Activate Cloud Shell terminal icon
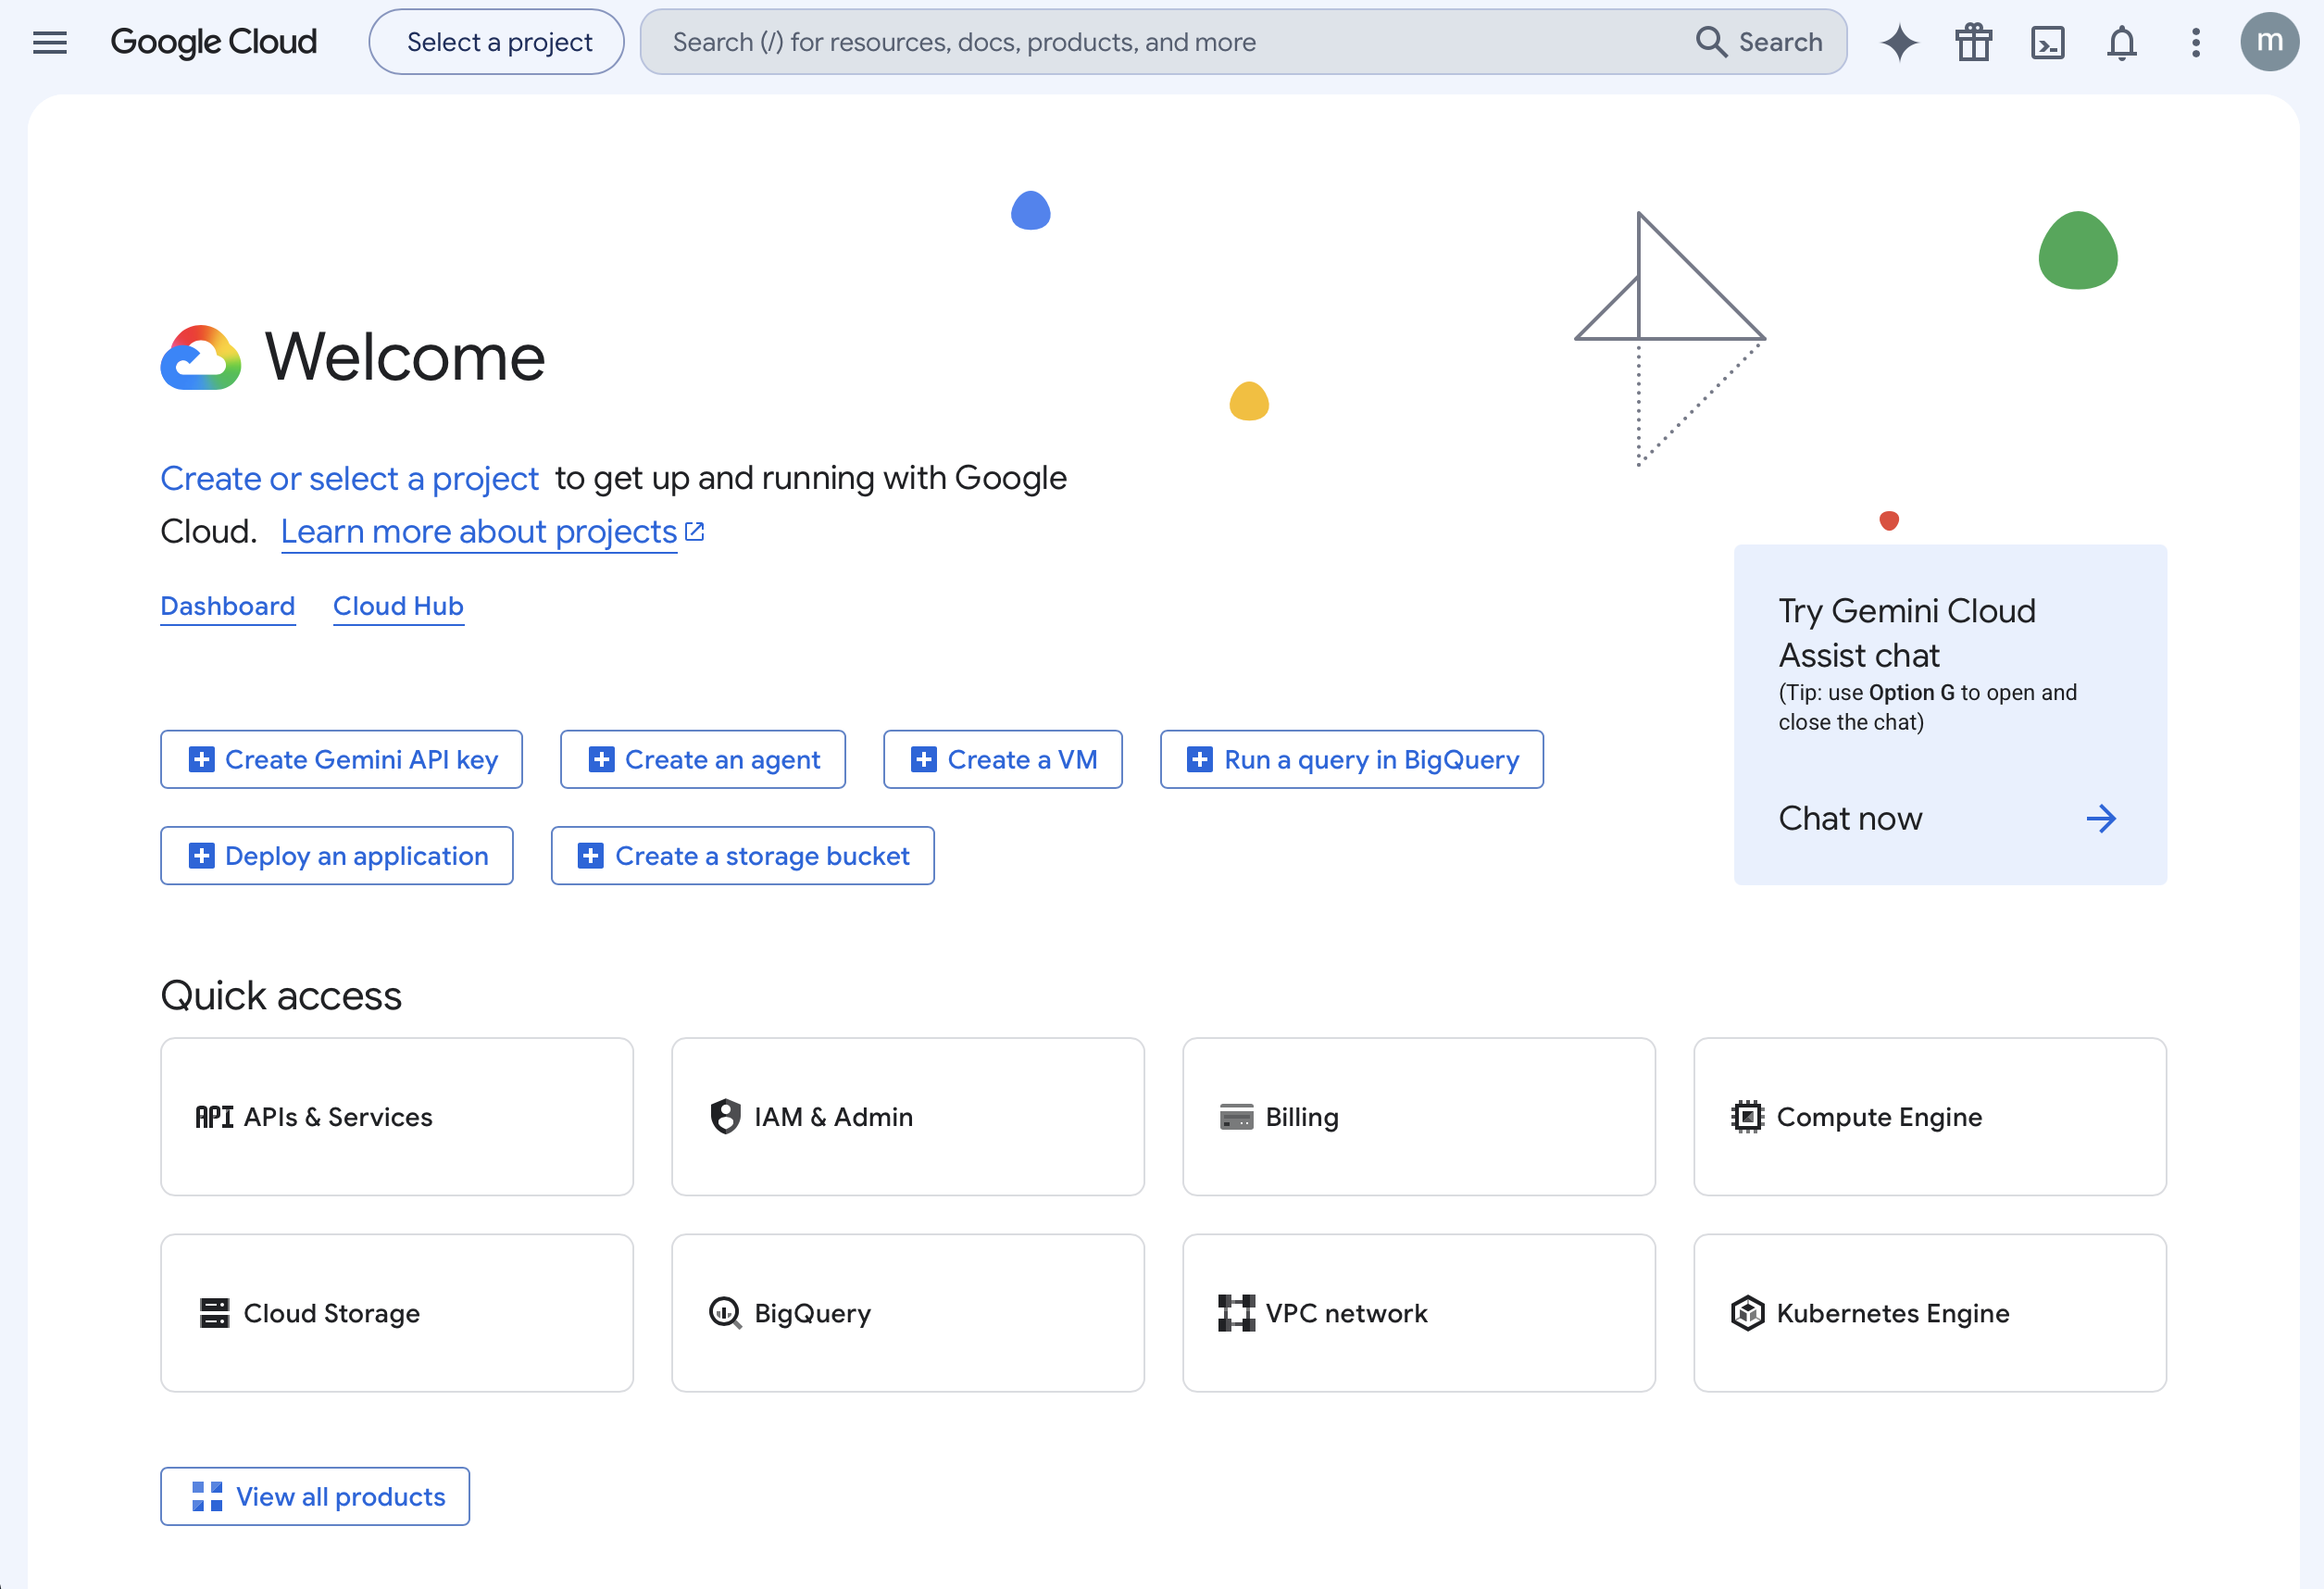 [2048, 43]
